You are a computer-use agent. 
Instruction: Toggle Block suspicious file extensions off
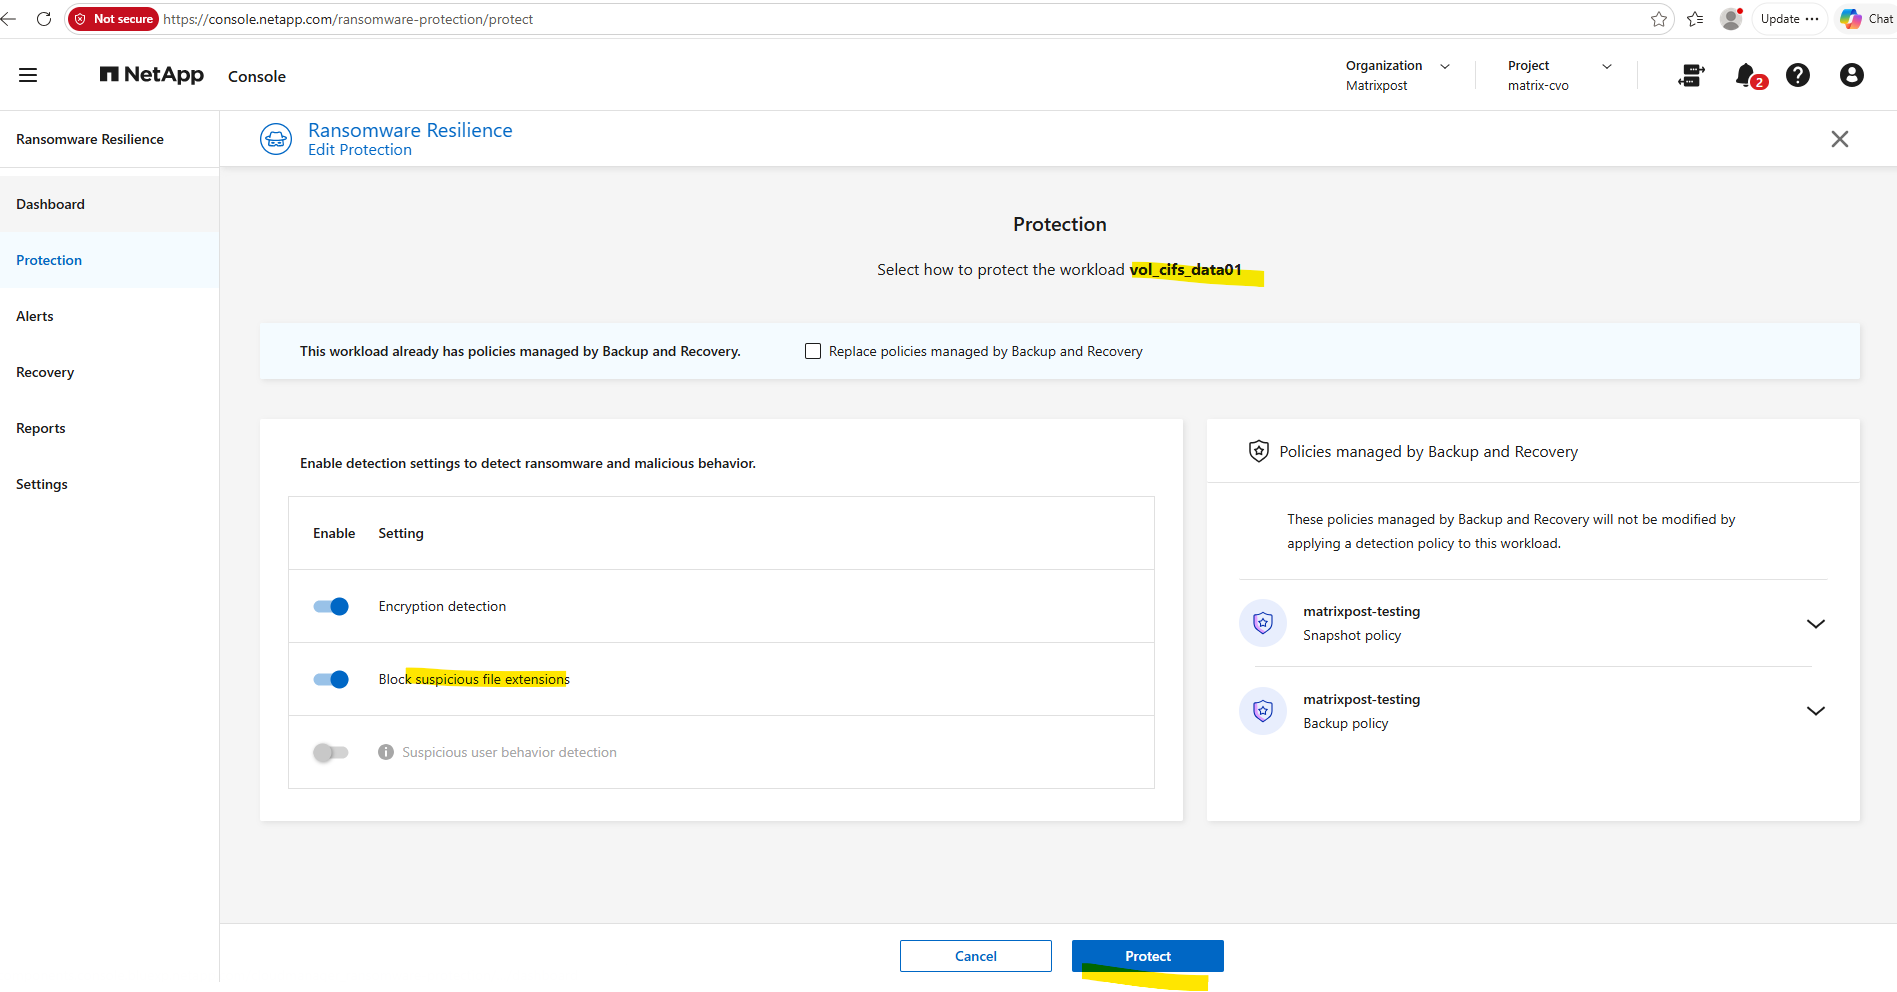331,679
